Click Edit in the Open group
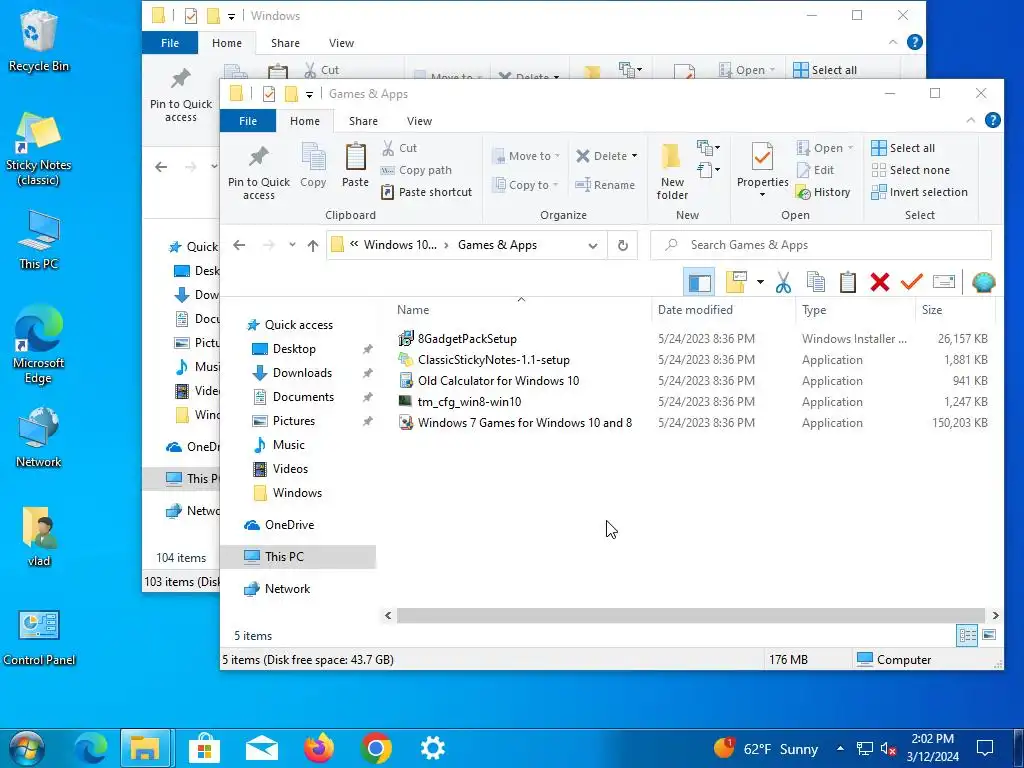The height and width of the screenshot is (768, 1024). [815, 170]
